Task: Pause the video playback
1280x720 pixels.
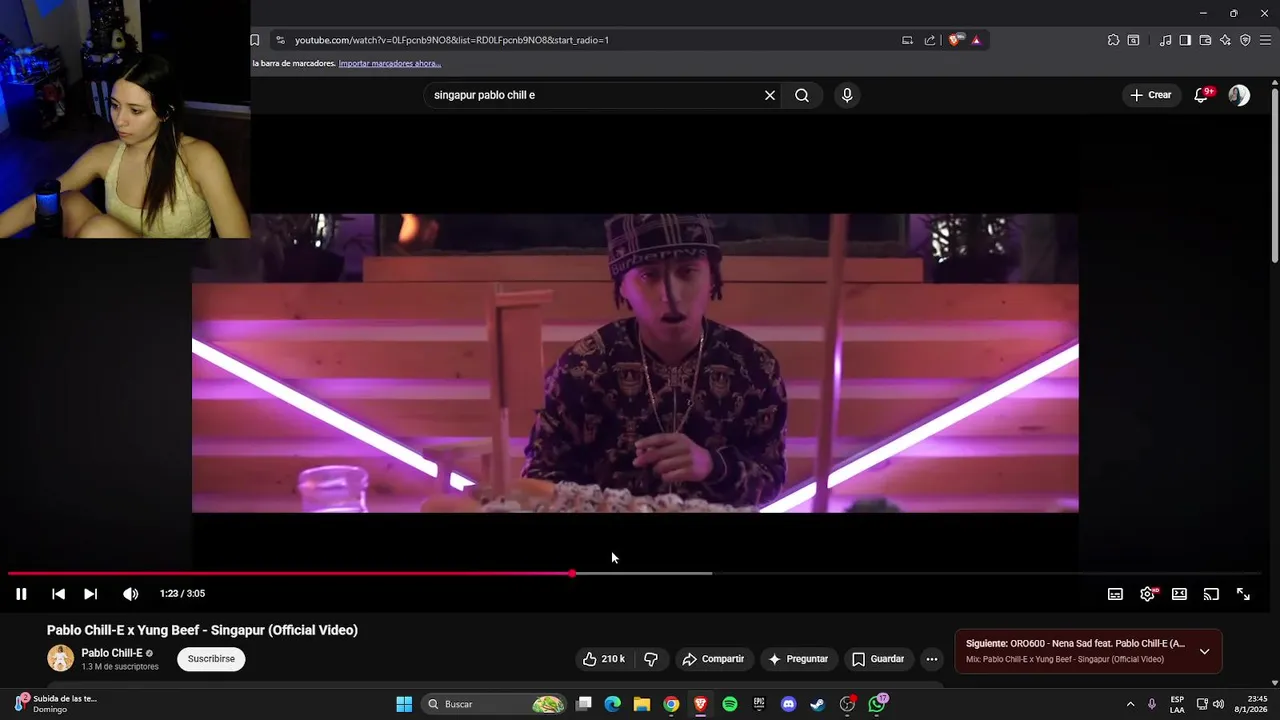Action: click(21, 594)
